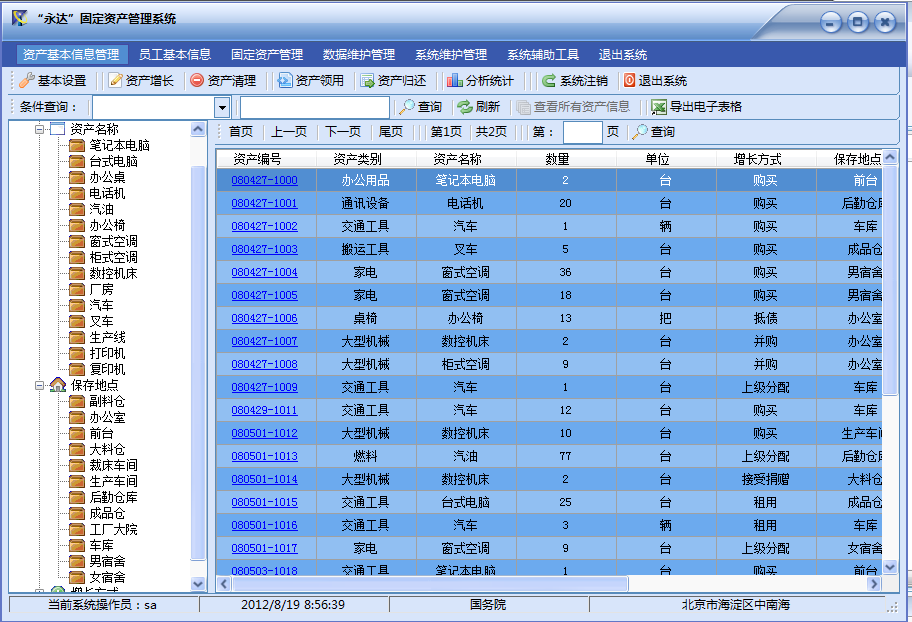Click the app logo icon in title bar
The width and height of the screenshot is (912, 622).
pyautogui.click(x=20, y=18)
